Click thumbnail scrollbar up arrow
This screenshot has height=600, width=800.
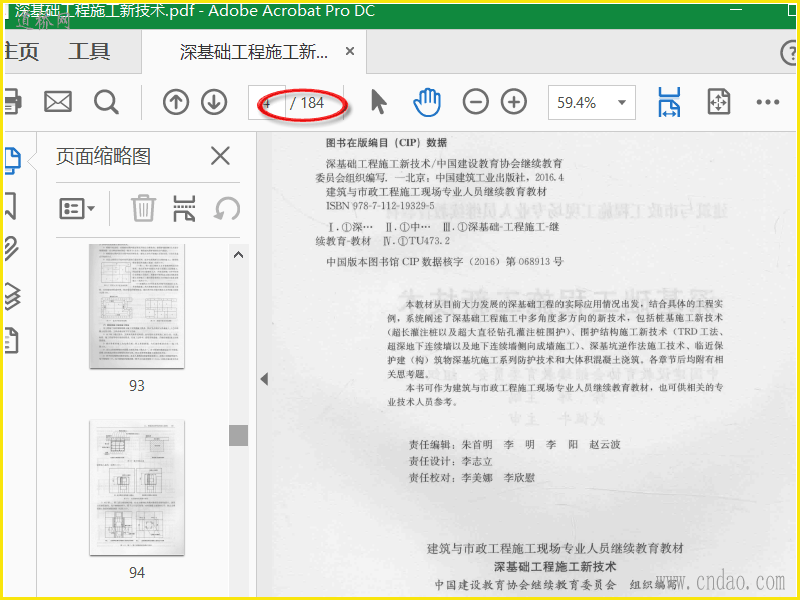click(x=238, y=255)
